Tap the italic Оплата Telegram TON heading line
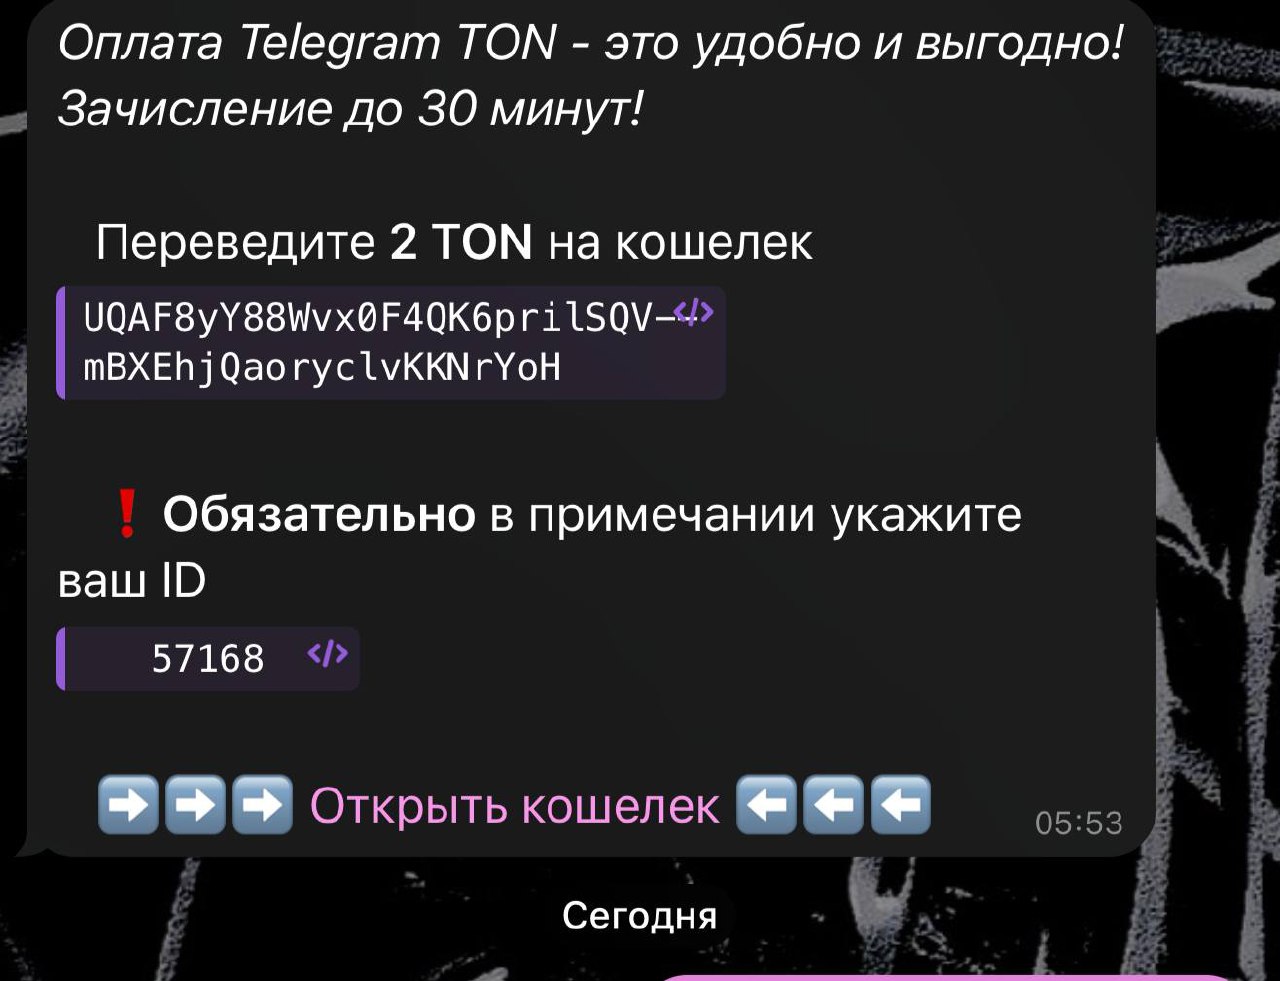Screen dimensions: 1280x981 (591, 43)
